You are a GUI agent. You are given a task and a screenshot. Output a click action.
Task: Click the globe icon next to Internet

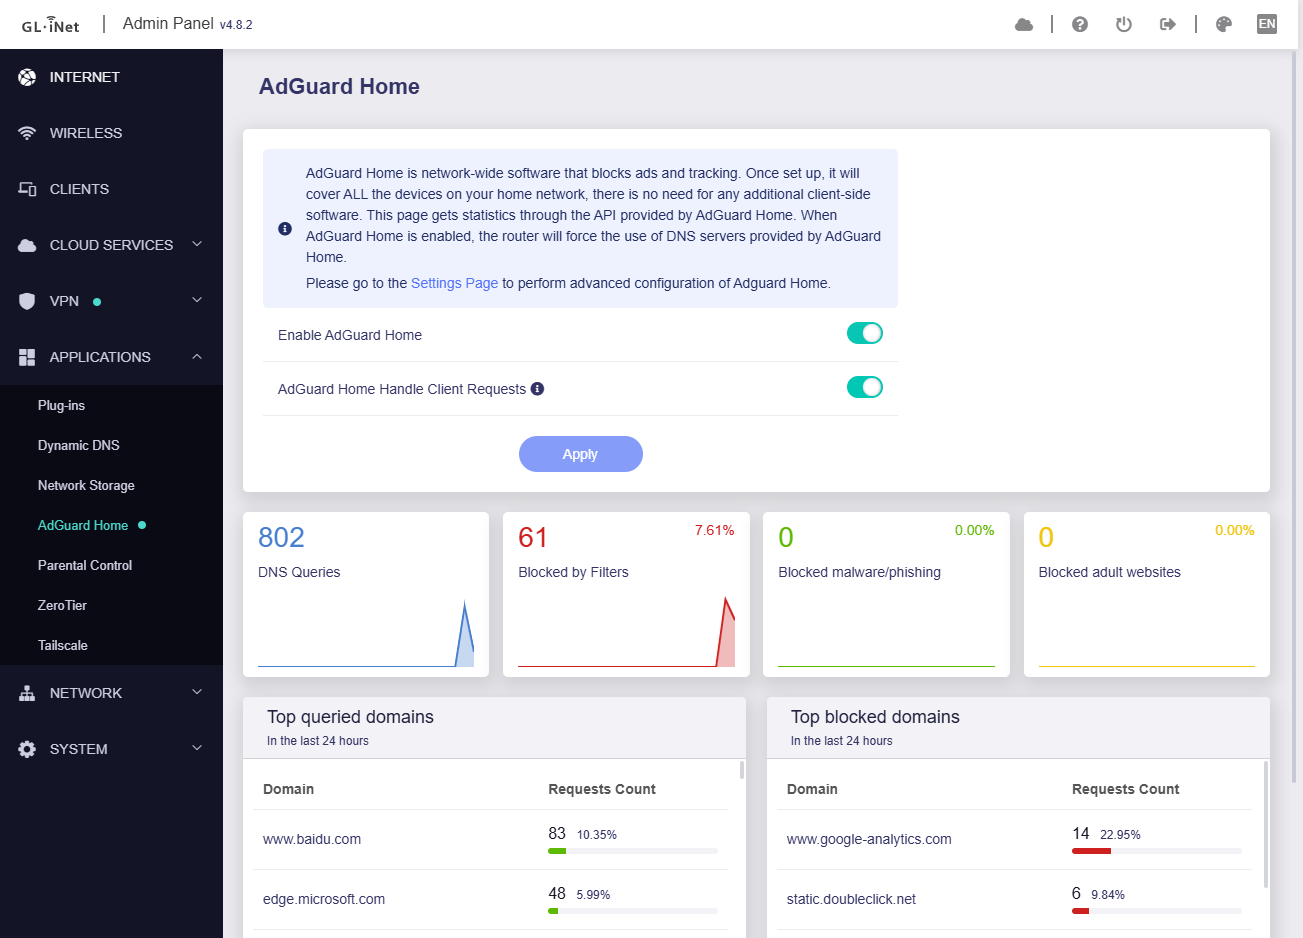(x=27, y=77)
